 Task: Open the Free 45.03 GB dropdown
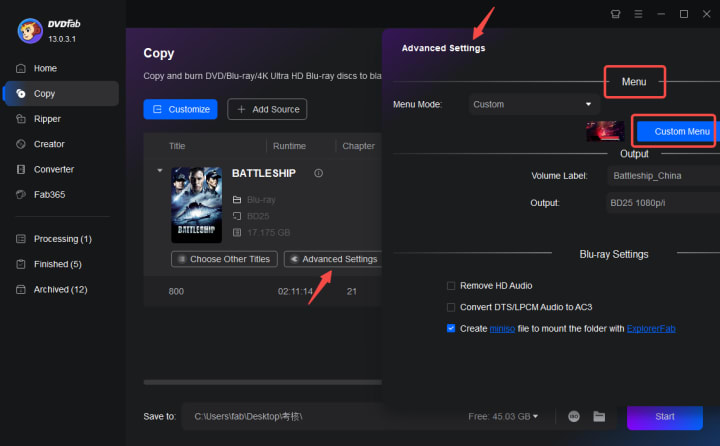[x=503, y=417]
